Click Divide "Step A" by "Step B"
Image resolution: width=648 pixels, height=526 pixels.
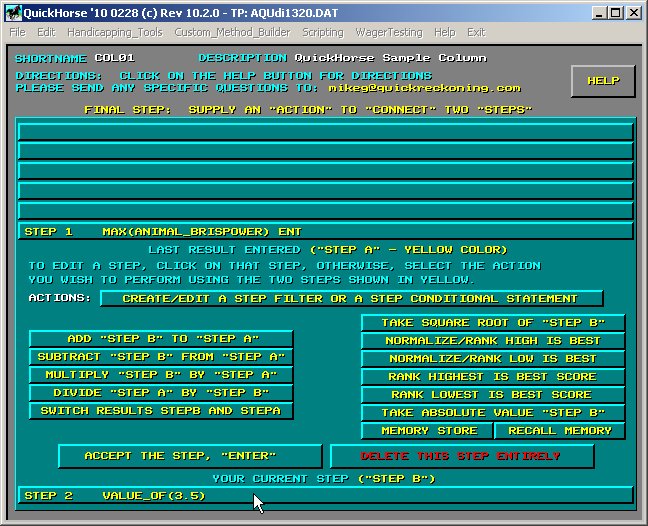pyautogui.click(x=161, y=393)
